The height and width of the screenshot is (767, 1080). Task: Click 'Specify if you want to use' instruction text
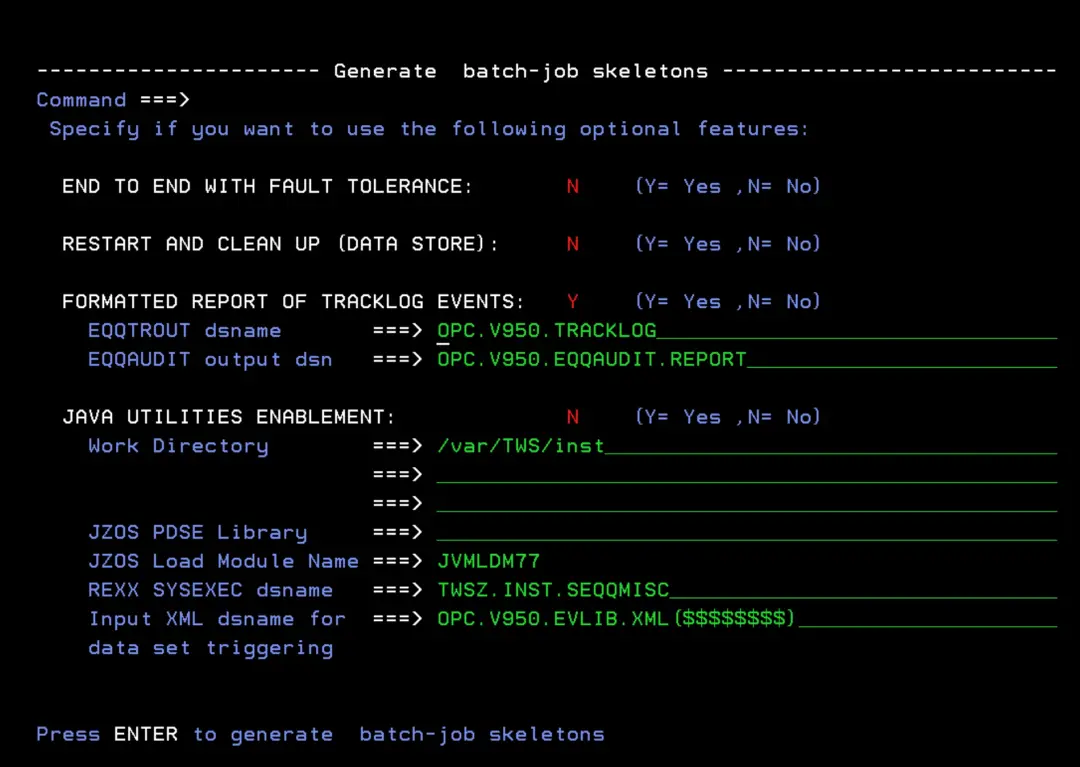428,129
